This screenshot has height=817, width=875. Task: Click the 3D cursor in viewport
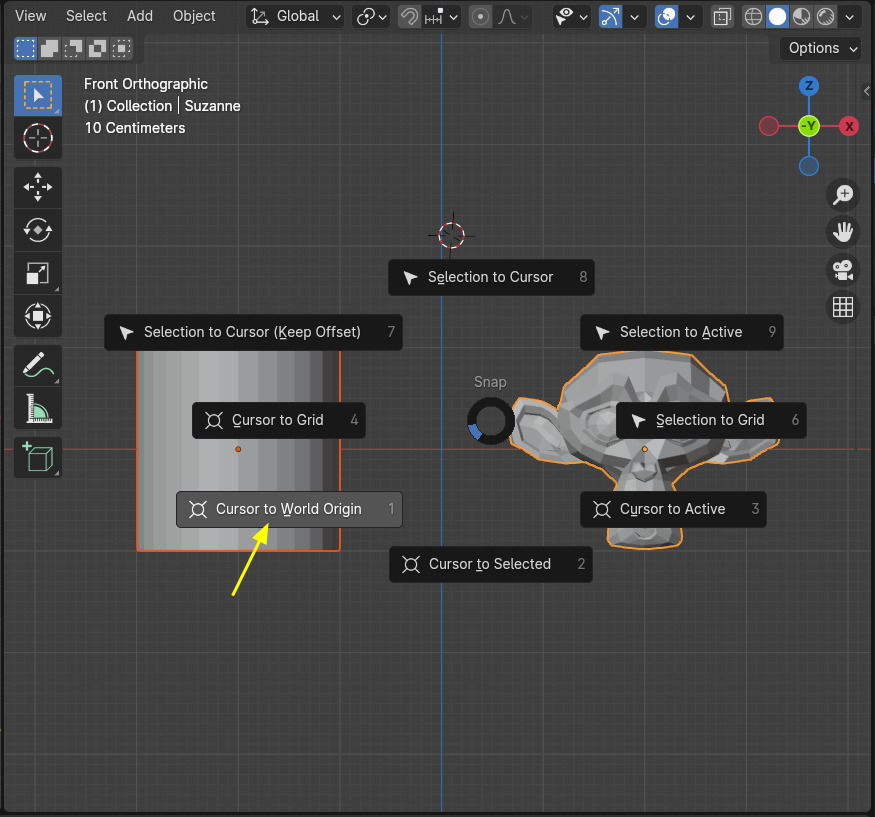tap(451, 236)
